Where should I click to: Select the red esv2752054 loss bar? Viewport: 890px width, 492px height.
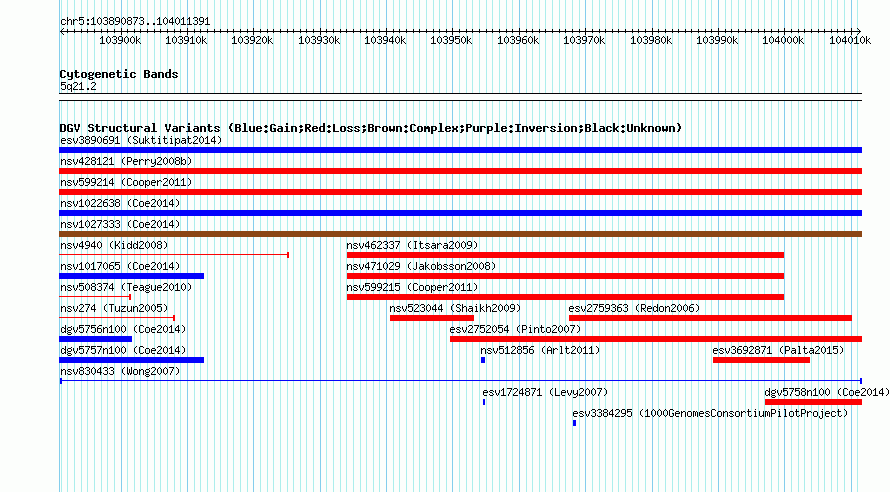tap(656, 339)
